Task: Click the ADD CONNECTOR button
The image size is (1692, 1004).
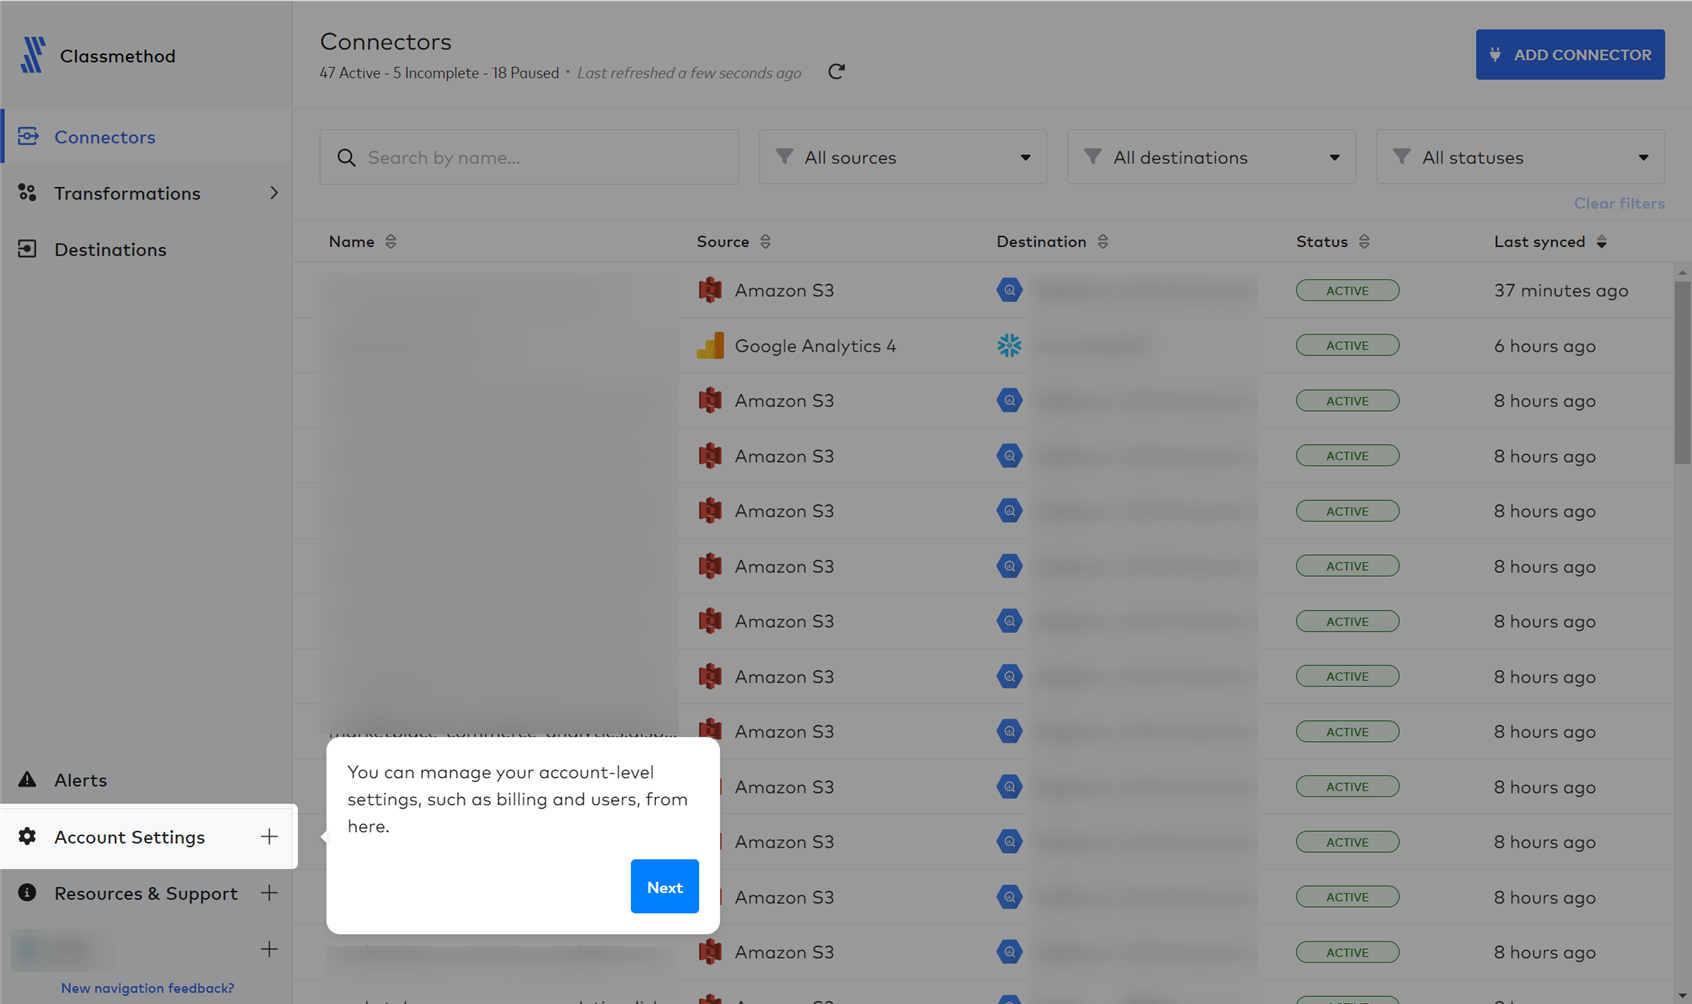Action: click(1569, 55)
